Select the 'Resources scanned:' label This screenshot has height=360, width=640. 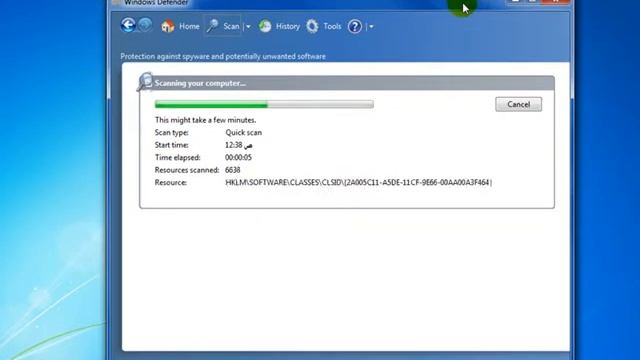(x=187, y=170)
